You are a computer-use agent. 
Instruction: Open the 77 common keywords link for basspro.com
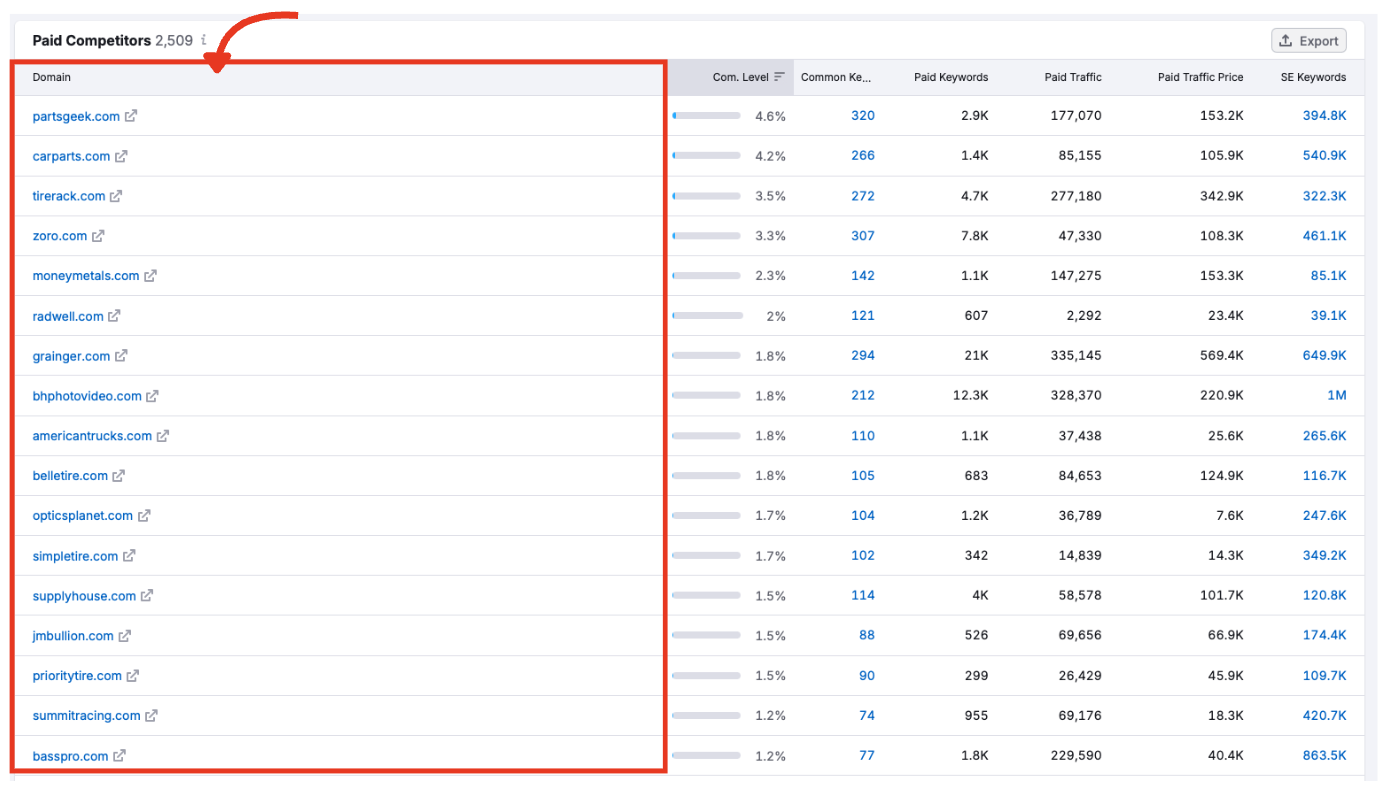[x=866, y=756]
